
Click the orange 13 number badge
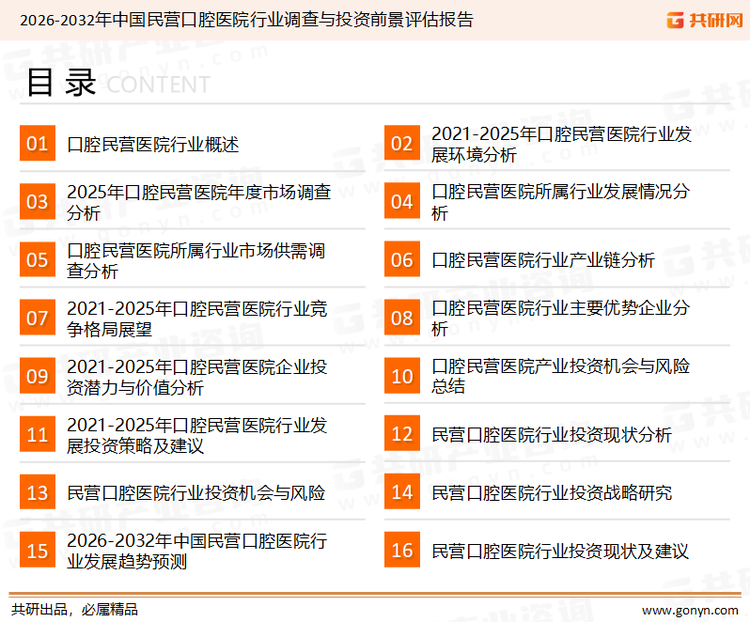click(37, 492)
